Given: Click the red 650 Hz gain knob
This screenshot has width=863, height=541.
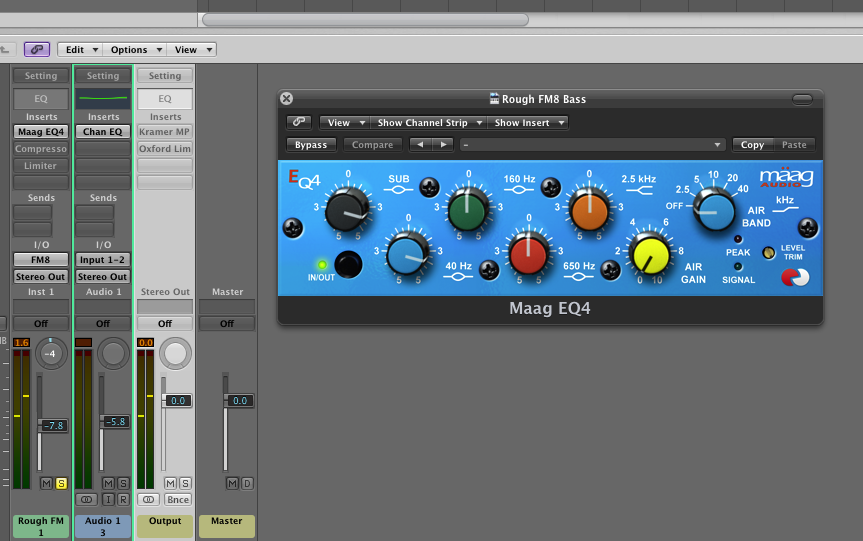Looking at the screenshot, I should [x=528, y=254].
